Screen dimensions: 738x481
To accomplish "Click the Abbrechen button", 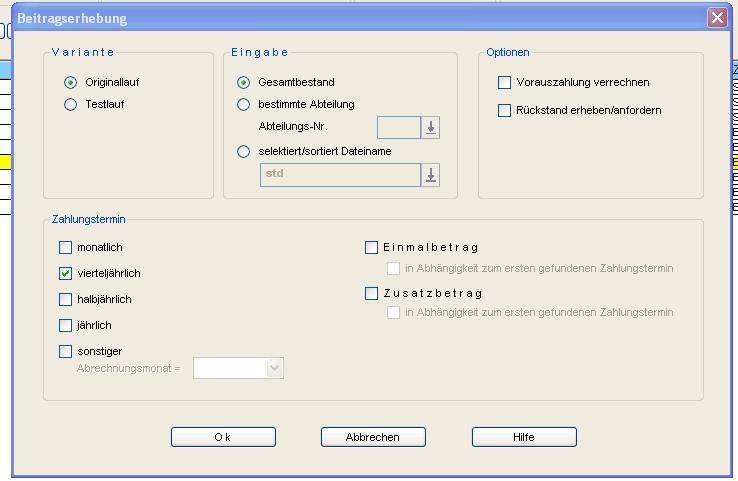I will click(373, 437).
